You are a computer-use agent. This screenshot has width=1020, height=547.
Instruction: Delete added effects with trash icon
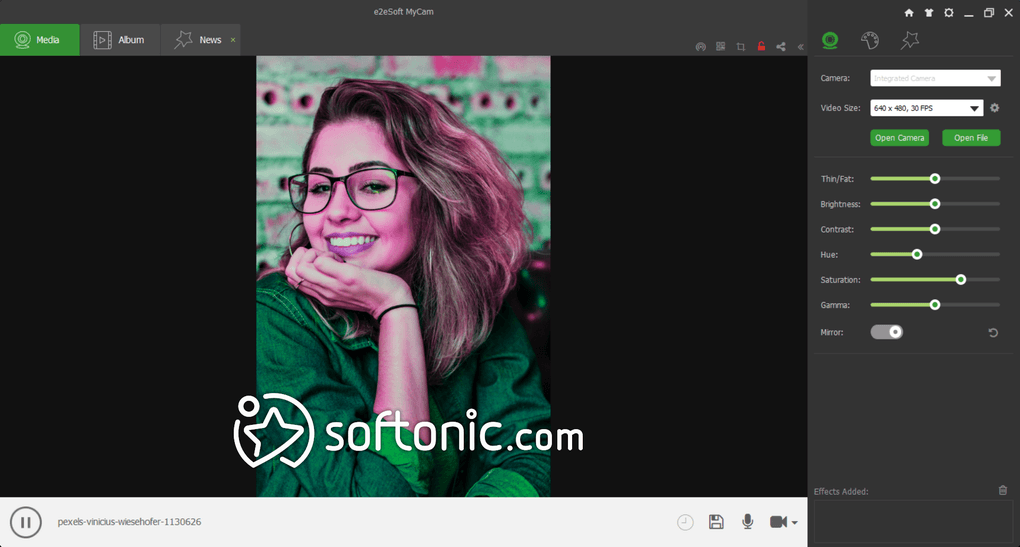click(x=1003, y=490)
